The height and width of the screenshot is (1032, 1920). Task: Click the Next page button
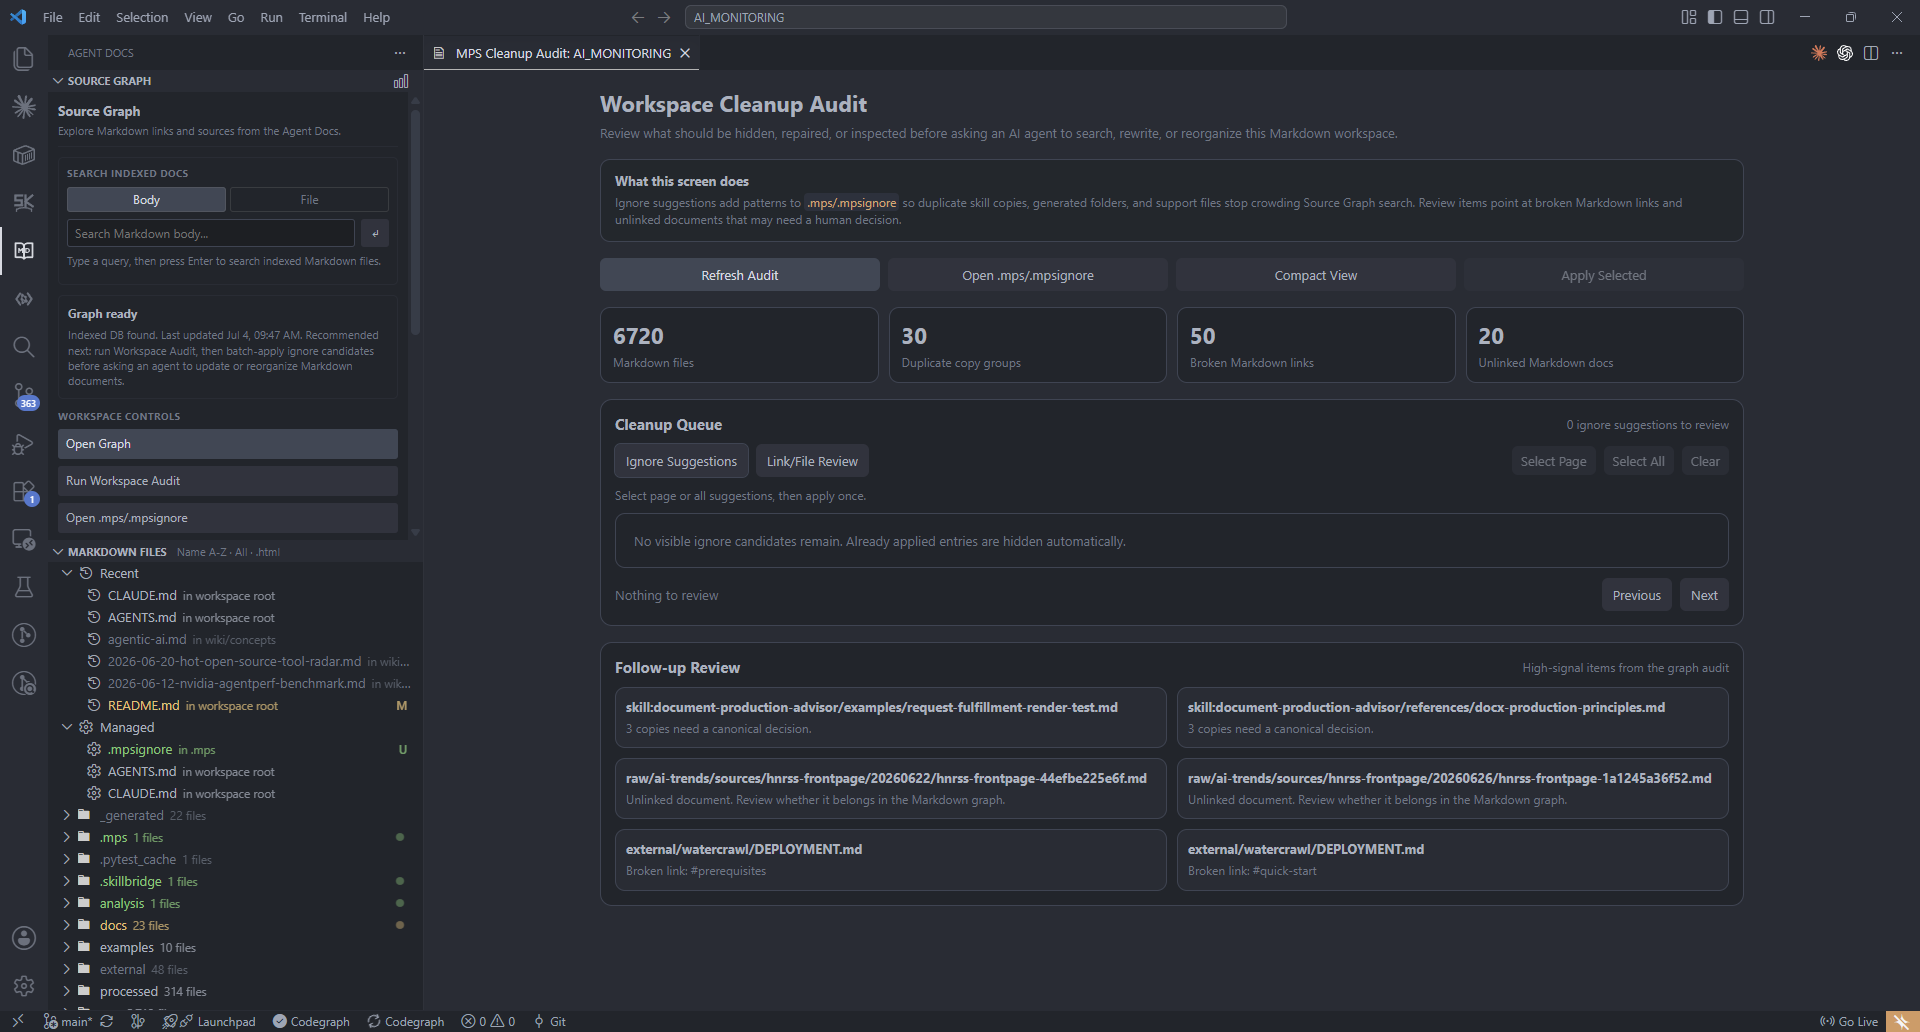(x=1704, y=595)
